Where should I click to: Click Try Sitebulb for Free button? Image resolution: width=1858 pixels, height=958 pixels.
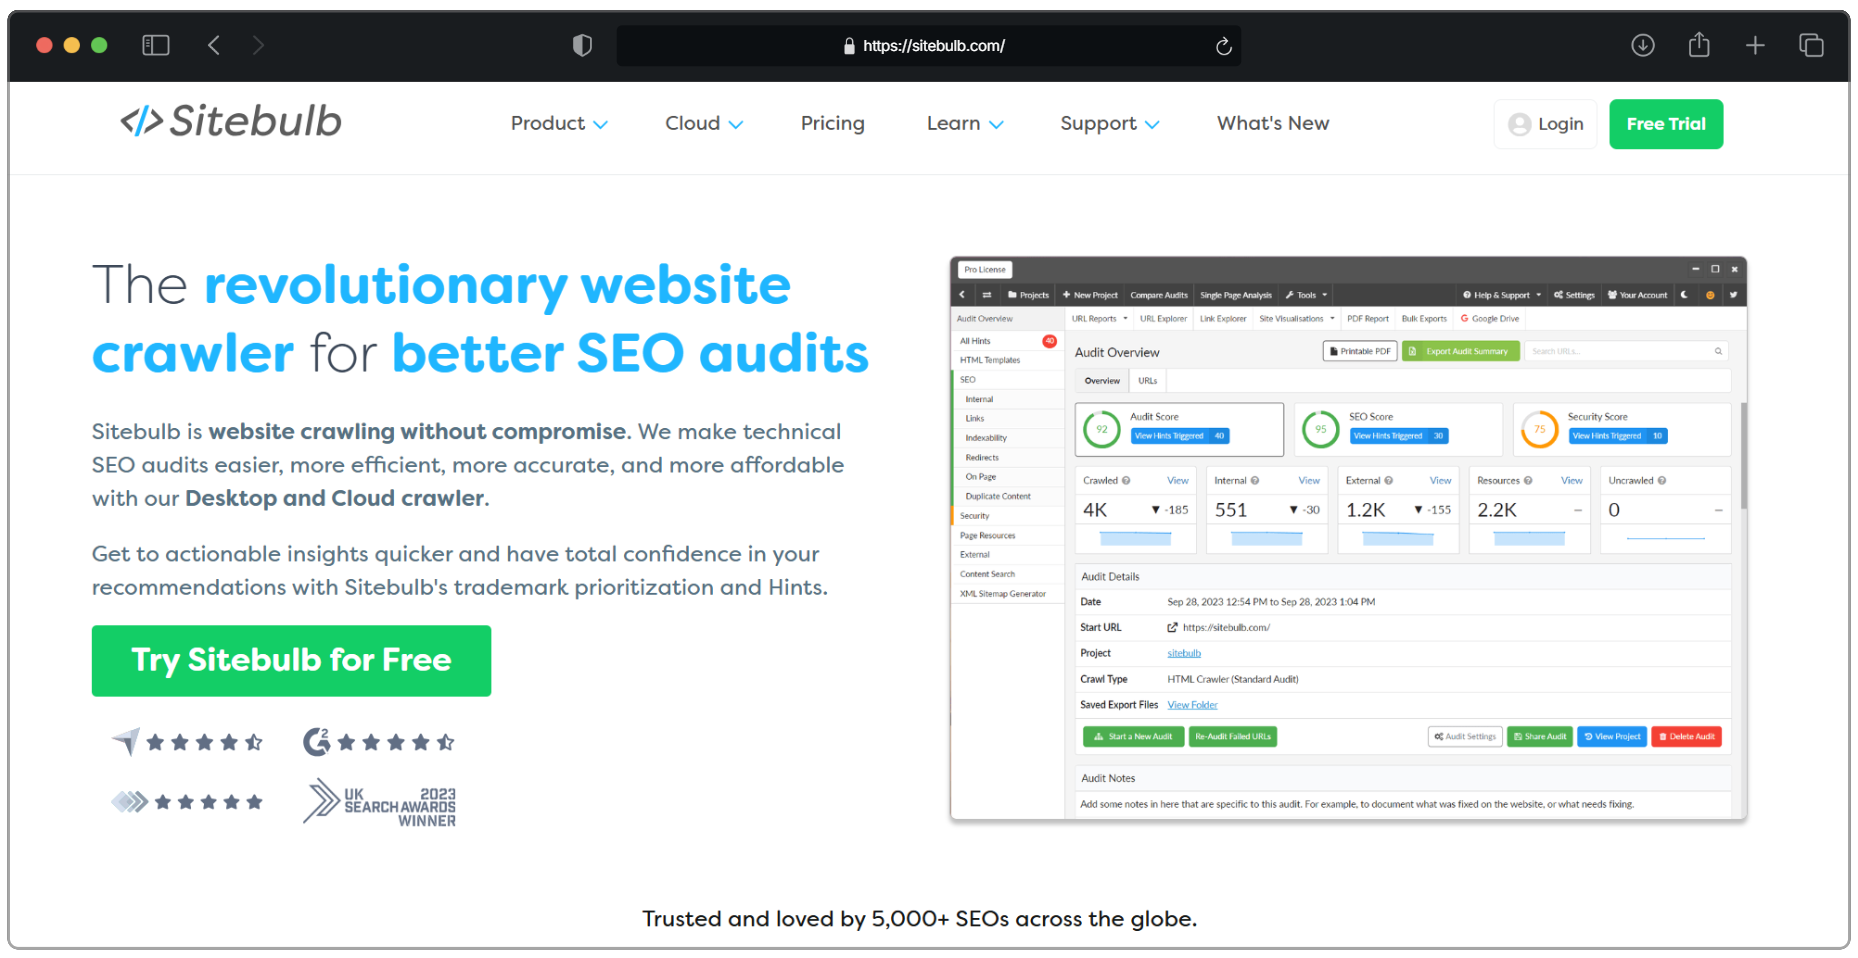pyautogui.click(x=291, y=660)
